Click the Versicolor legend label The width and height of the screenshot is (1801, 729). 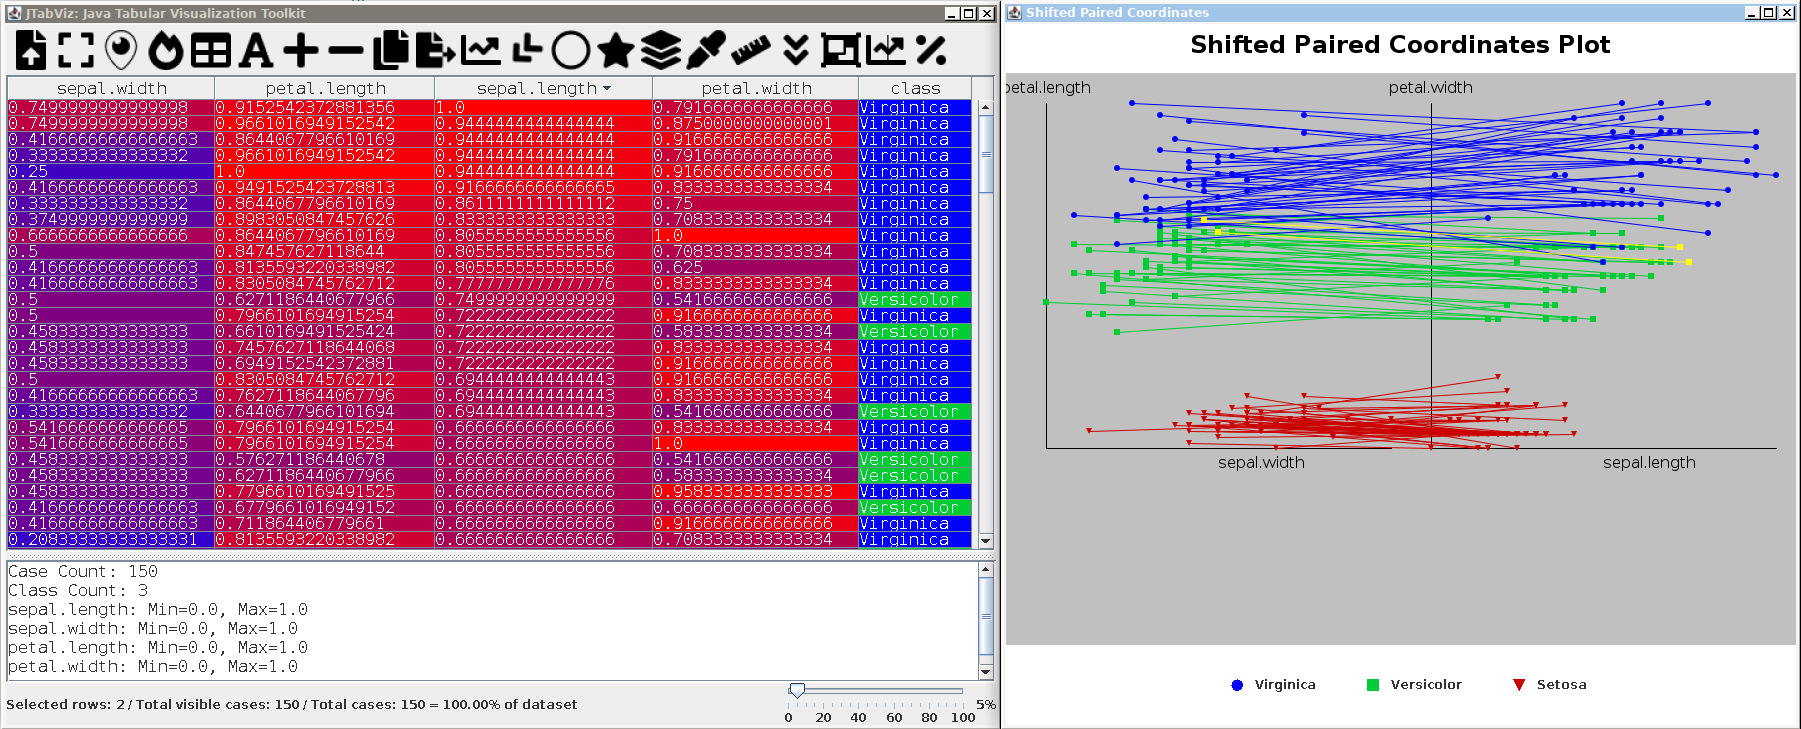click(1426, 685)
